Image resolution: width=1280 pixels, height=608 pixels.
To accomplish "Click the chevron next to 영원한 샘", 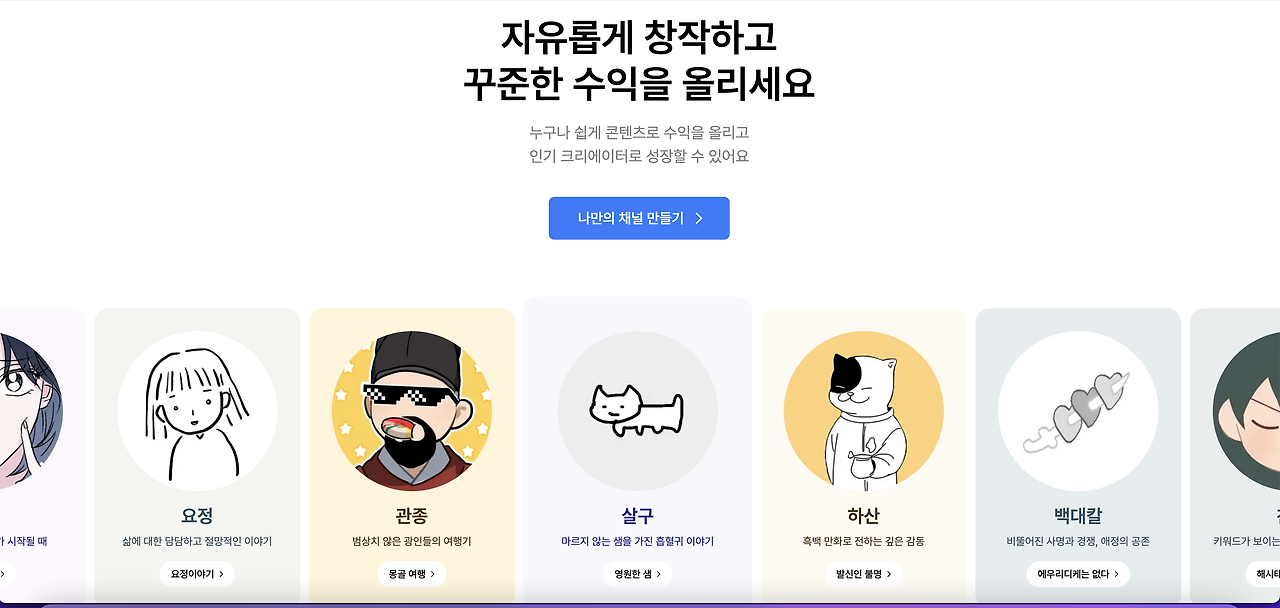I will [658, 574].
